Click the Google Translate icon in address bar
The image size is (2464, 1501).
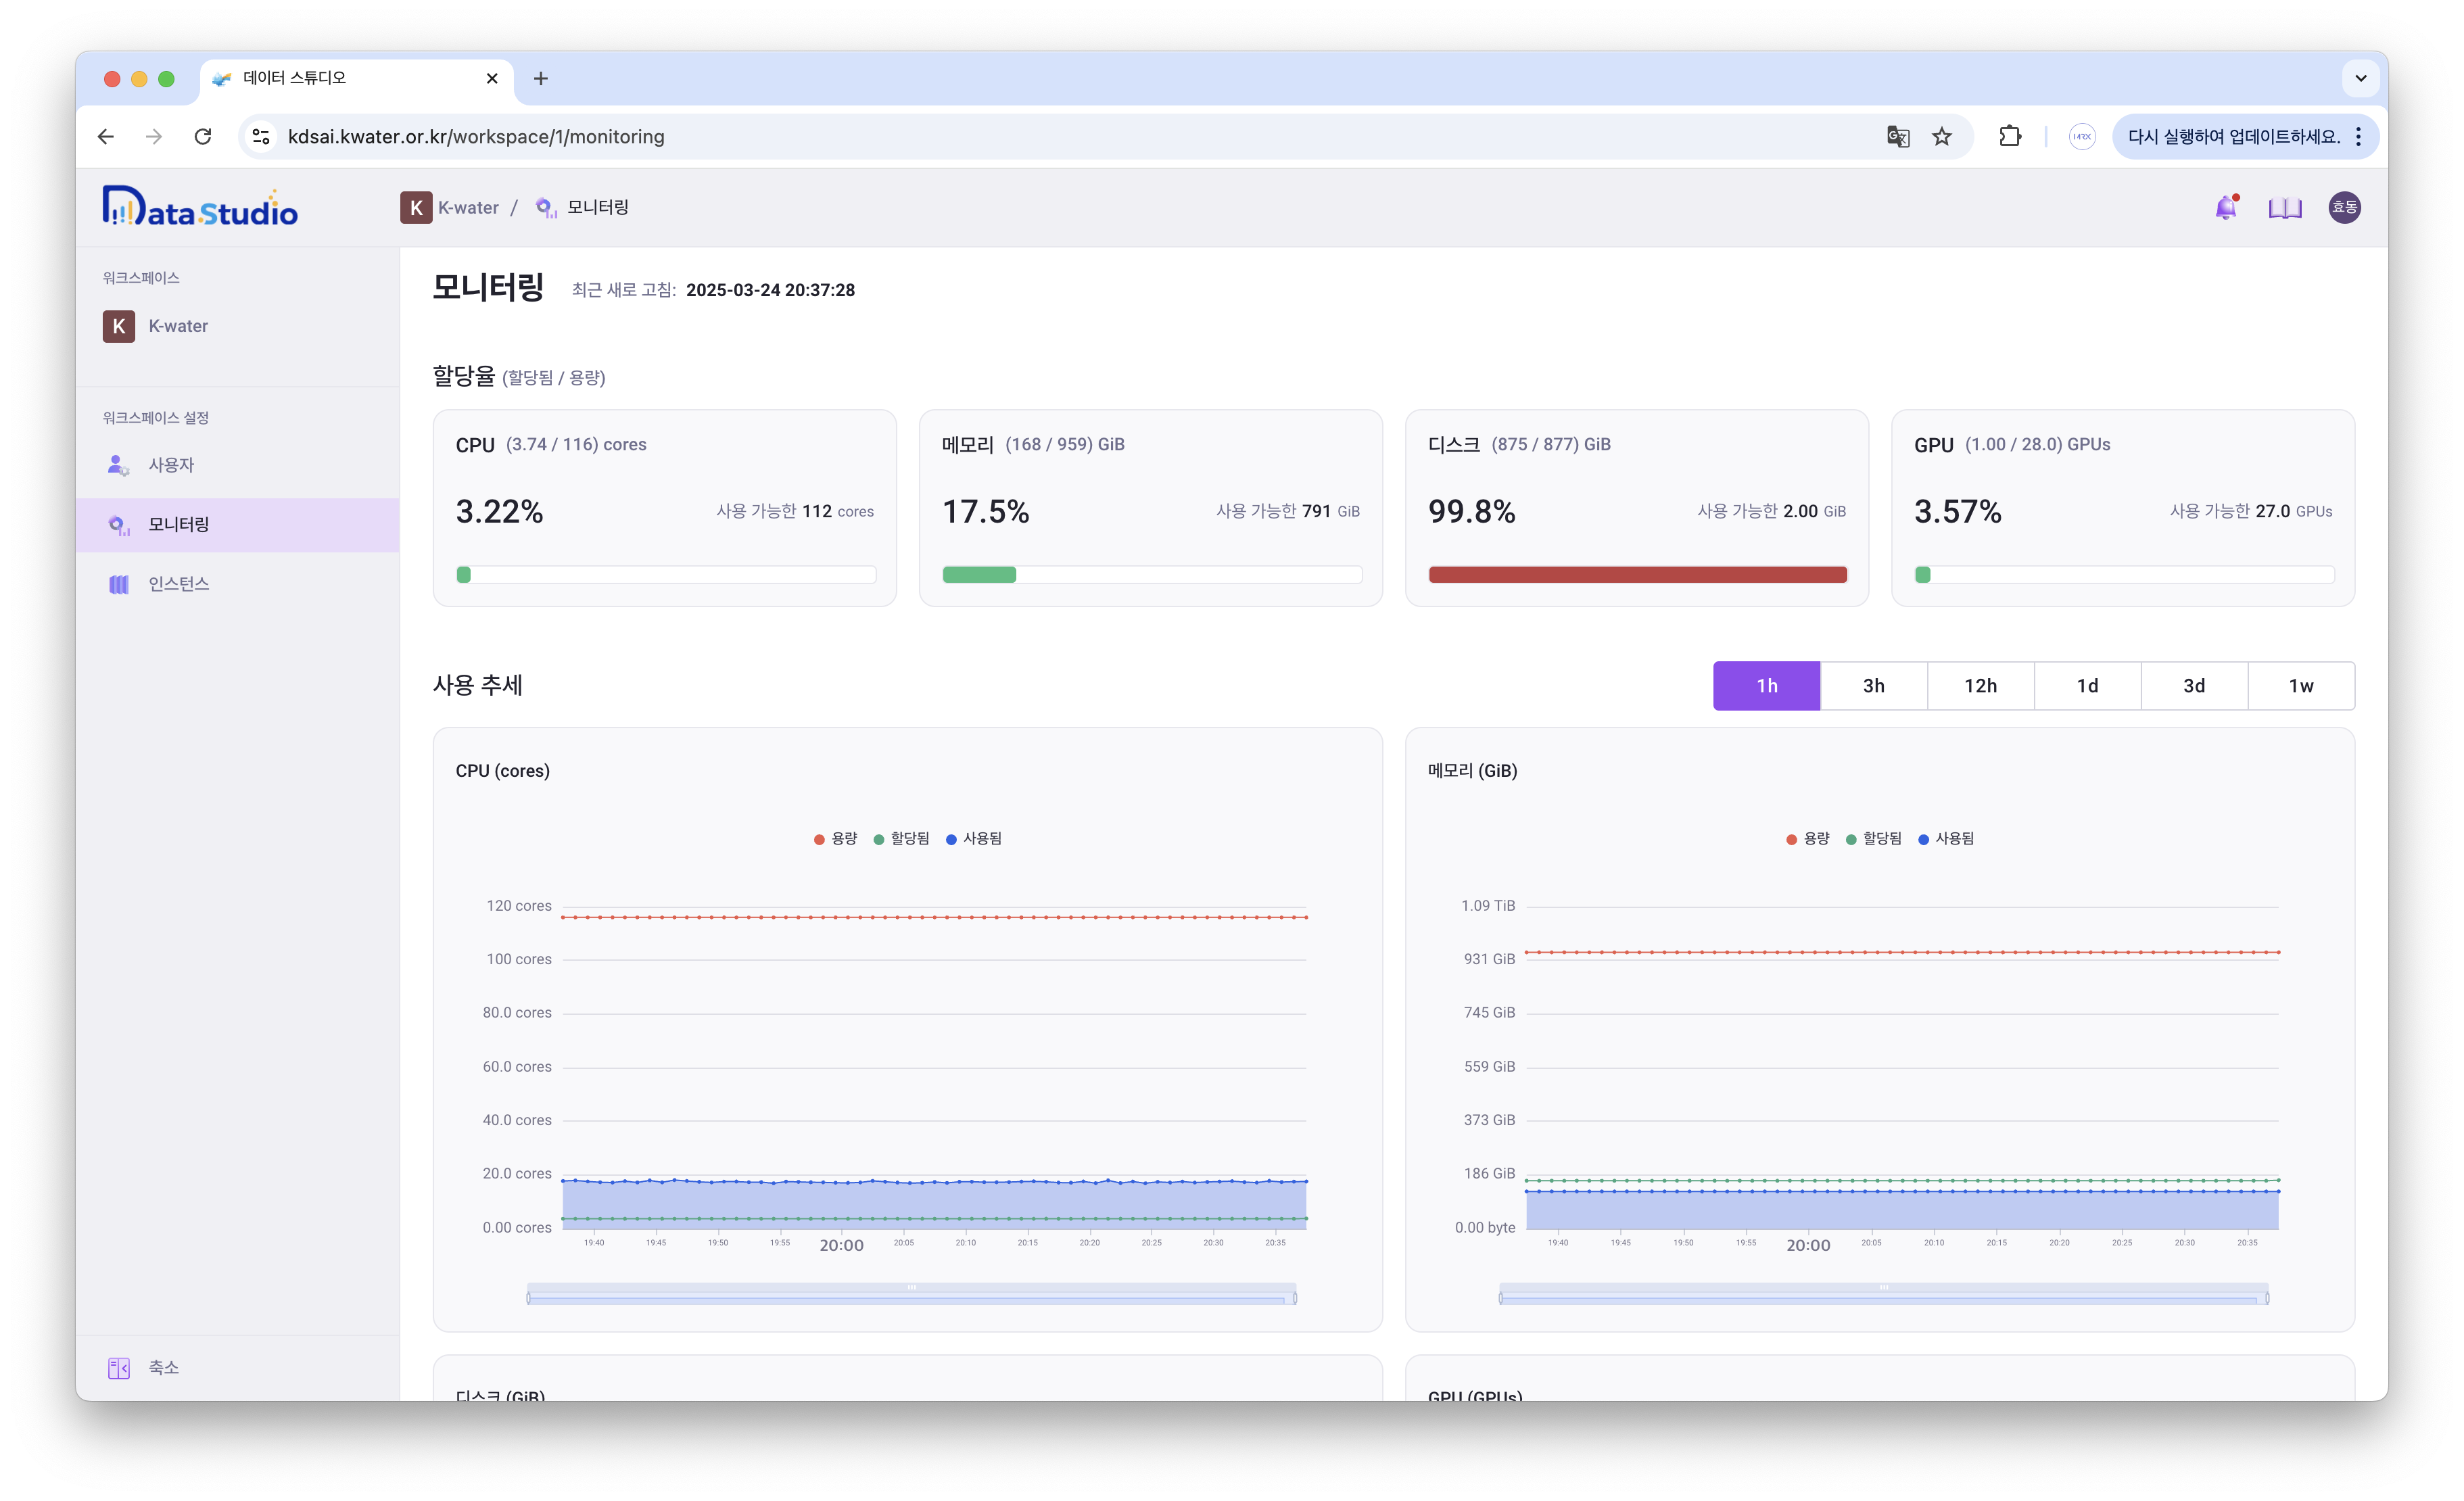1897,136
